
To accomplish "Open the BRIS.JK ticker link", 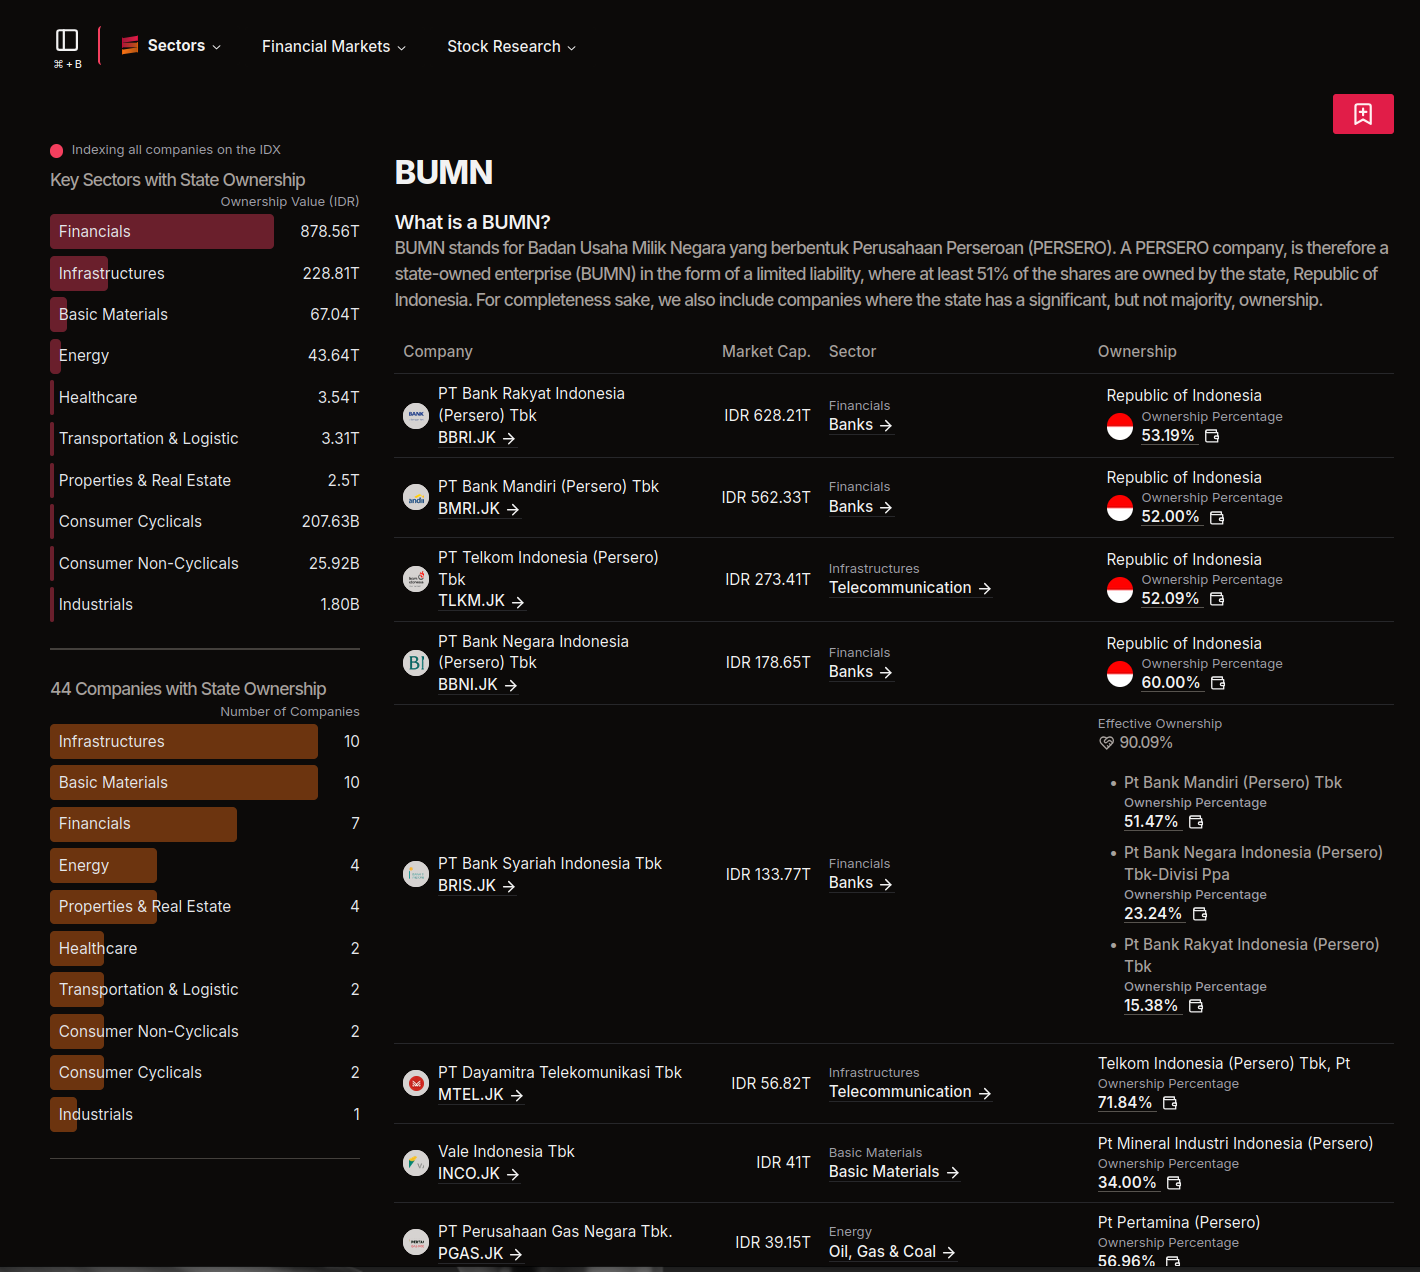I will tap(477, 886).
